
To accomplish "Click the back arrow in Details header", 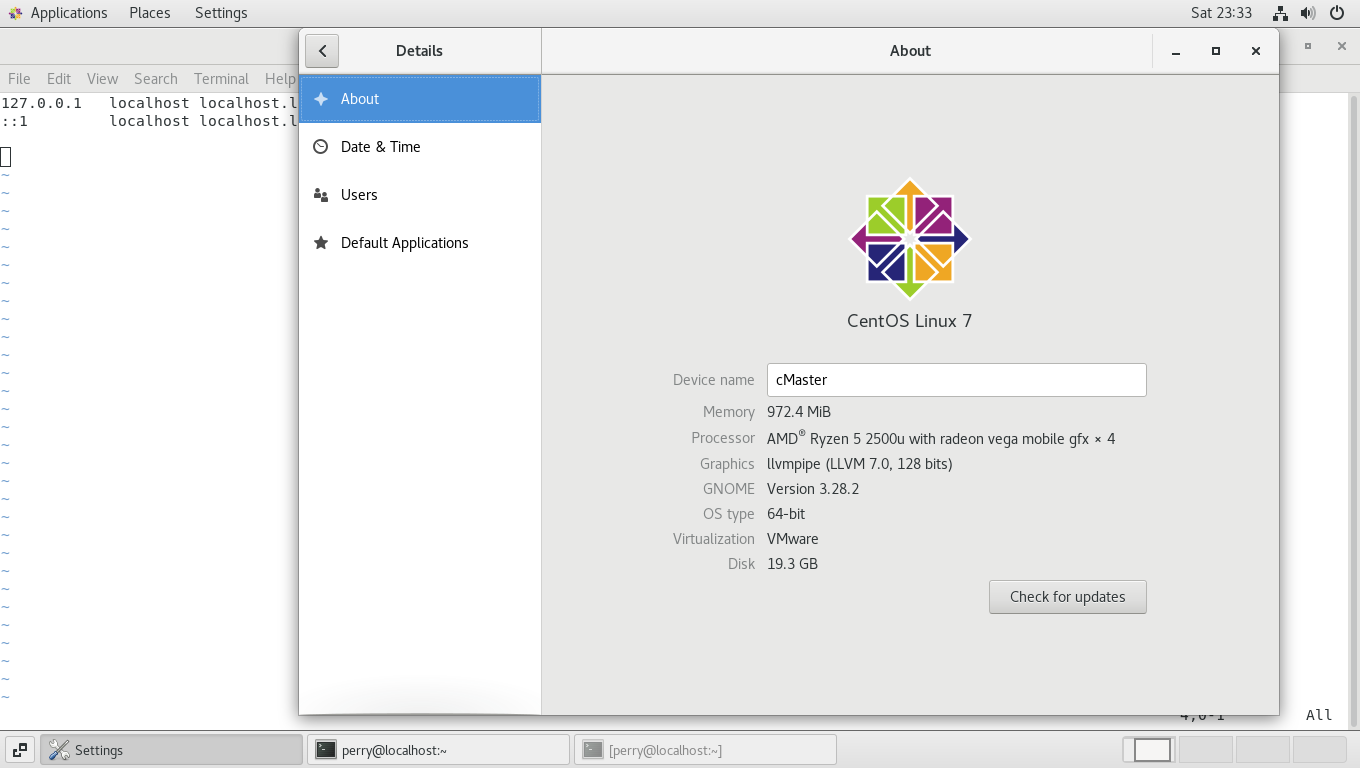I will coord(322,51).
